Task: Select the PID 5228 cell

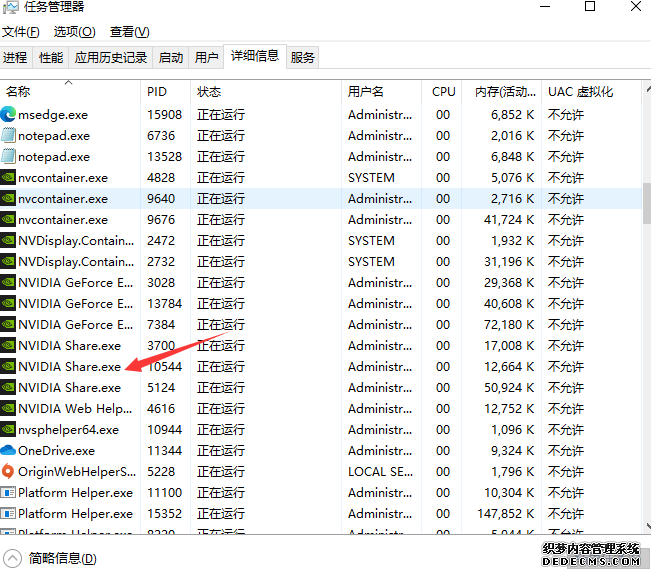Action: [x=161, y=471]
